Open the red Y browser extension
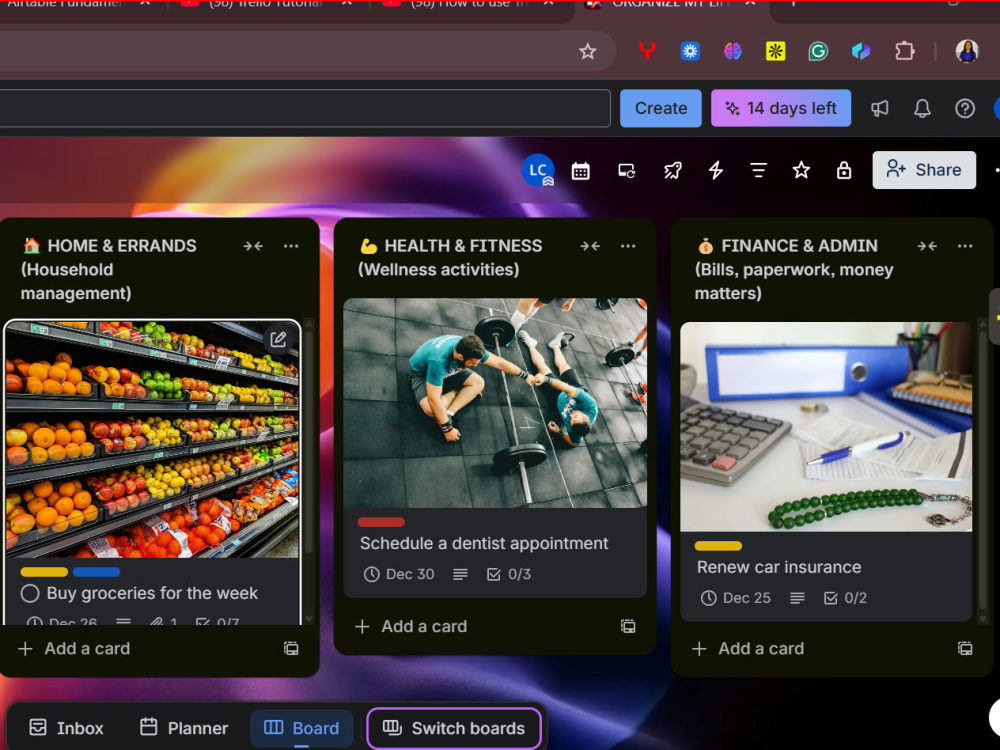1000x750 pixels. 647,51
